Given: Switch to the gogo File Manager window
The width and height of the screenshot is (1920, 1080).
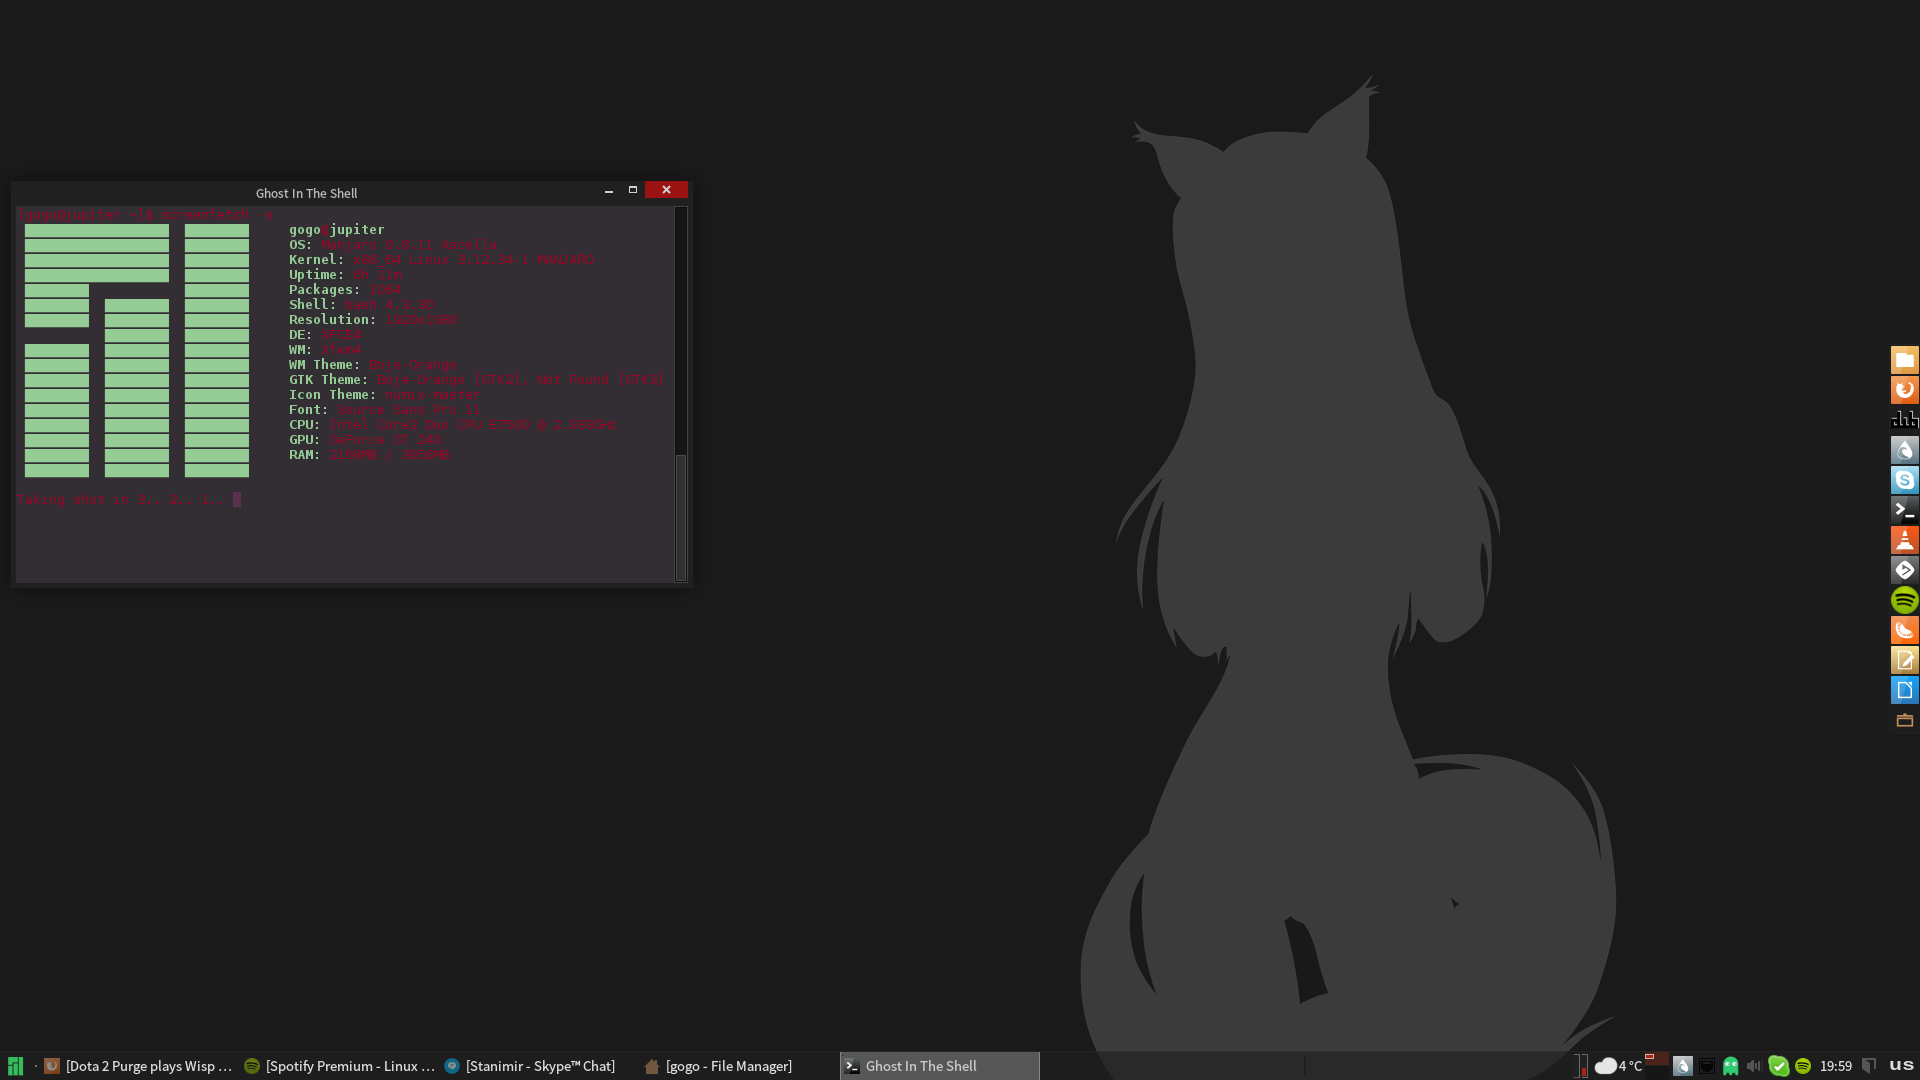Looking at the screenshot, I should tap(738, 1066).
